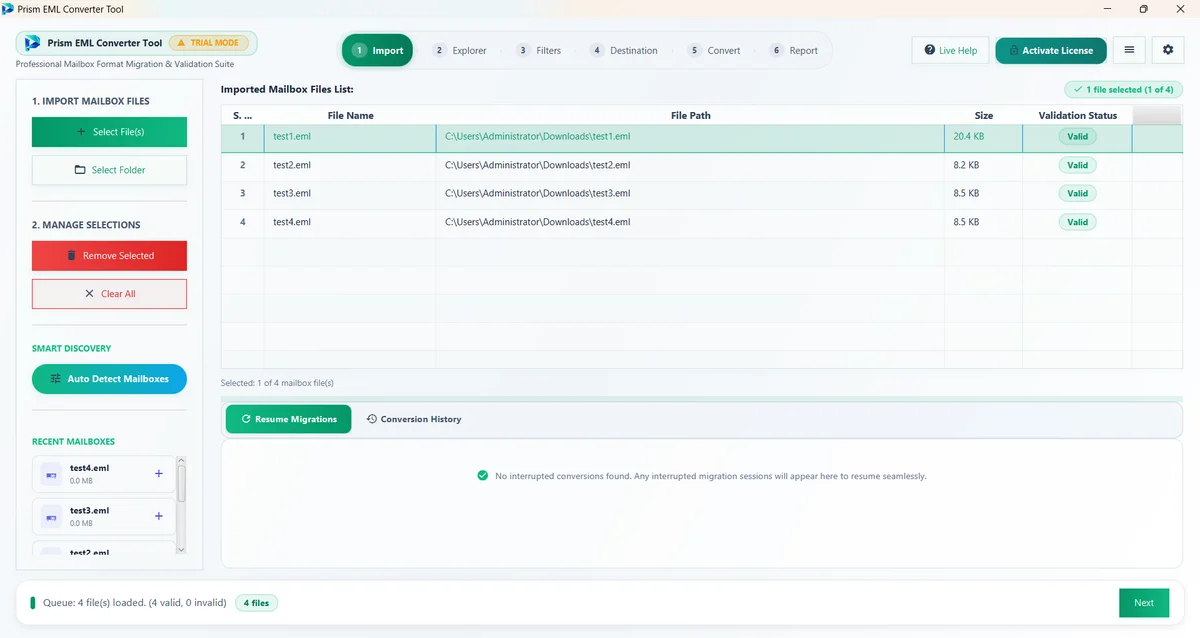Click the Recent Mailboxes list scrollbar
This screenshot has height=638, width=1200.
pyautogui.click(x=181, y=484)
